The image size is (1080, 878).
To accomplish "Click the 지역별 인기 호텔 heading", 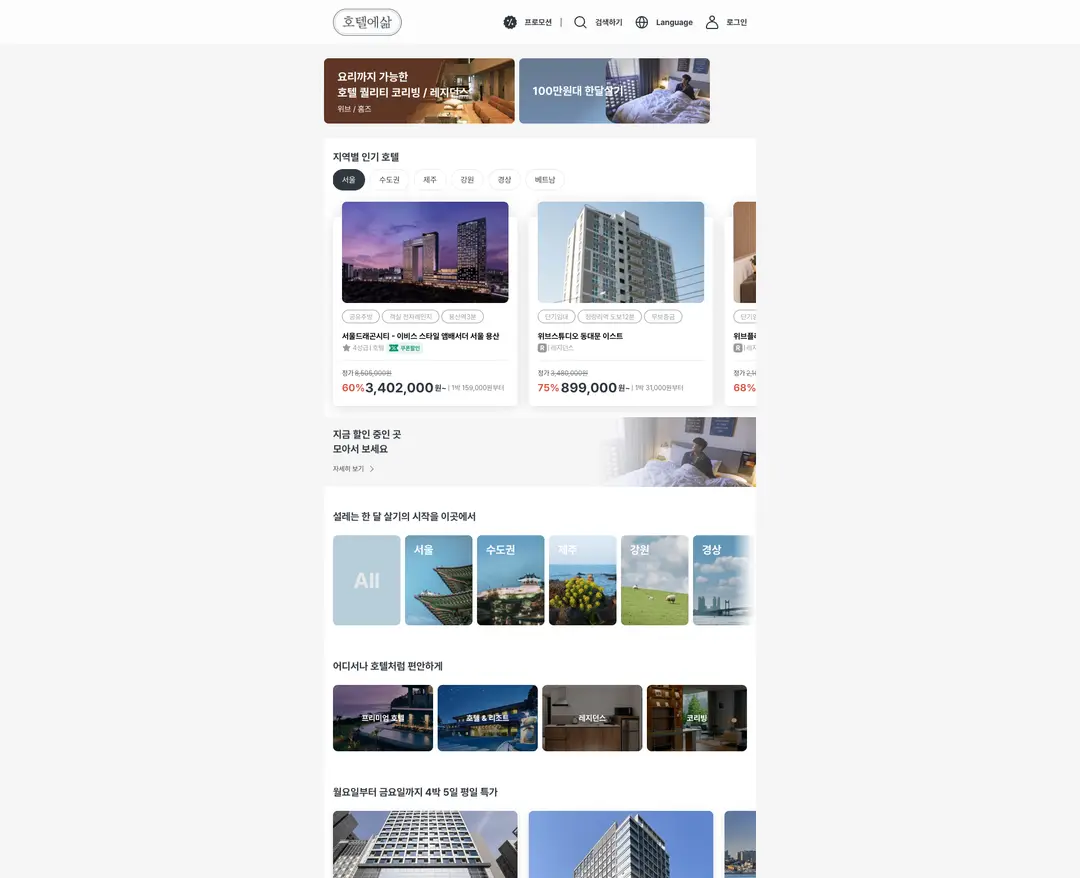I will pyautogui.click(x=366, y=157).
